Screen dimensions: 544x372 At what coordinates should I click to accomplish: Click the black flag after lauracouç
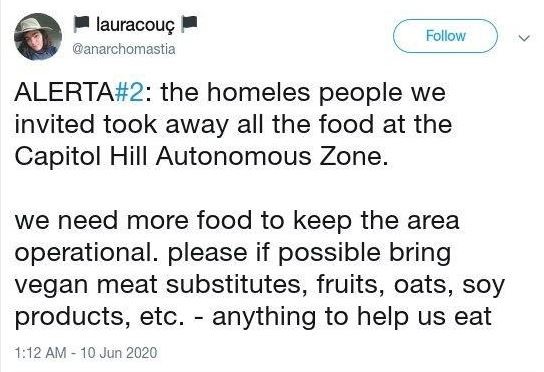click(x=190, y=24)
